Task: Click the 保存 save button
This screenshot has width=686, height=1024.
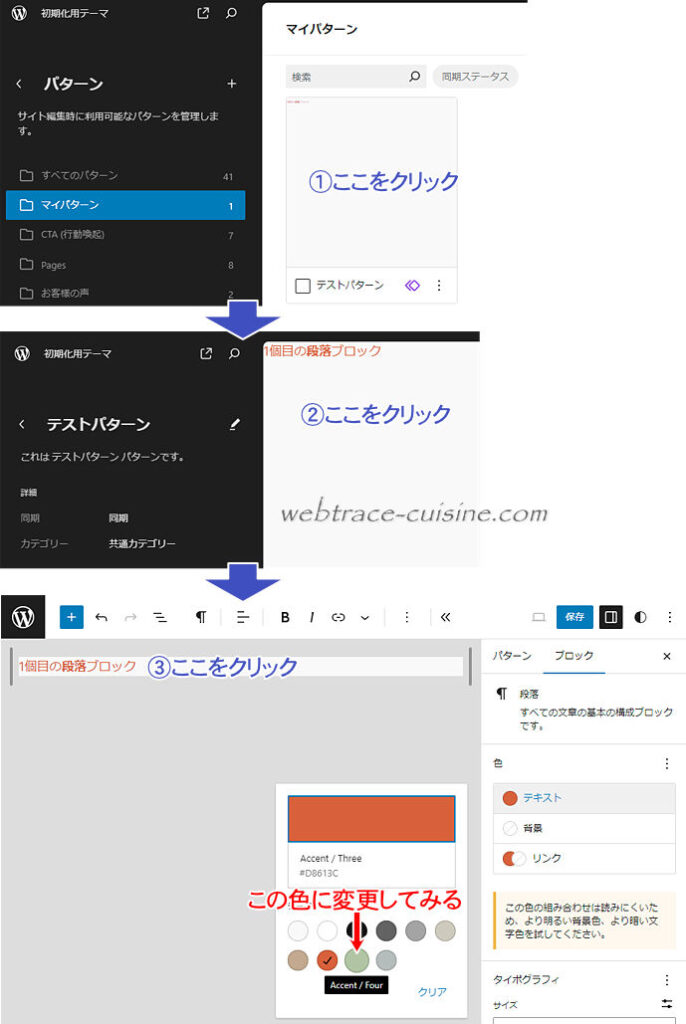Action: [x=574, y=617]
